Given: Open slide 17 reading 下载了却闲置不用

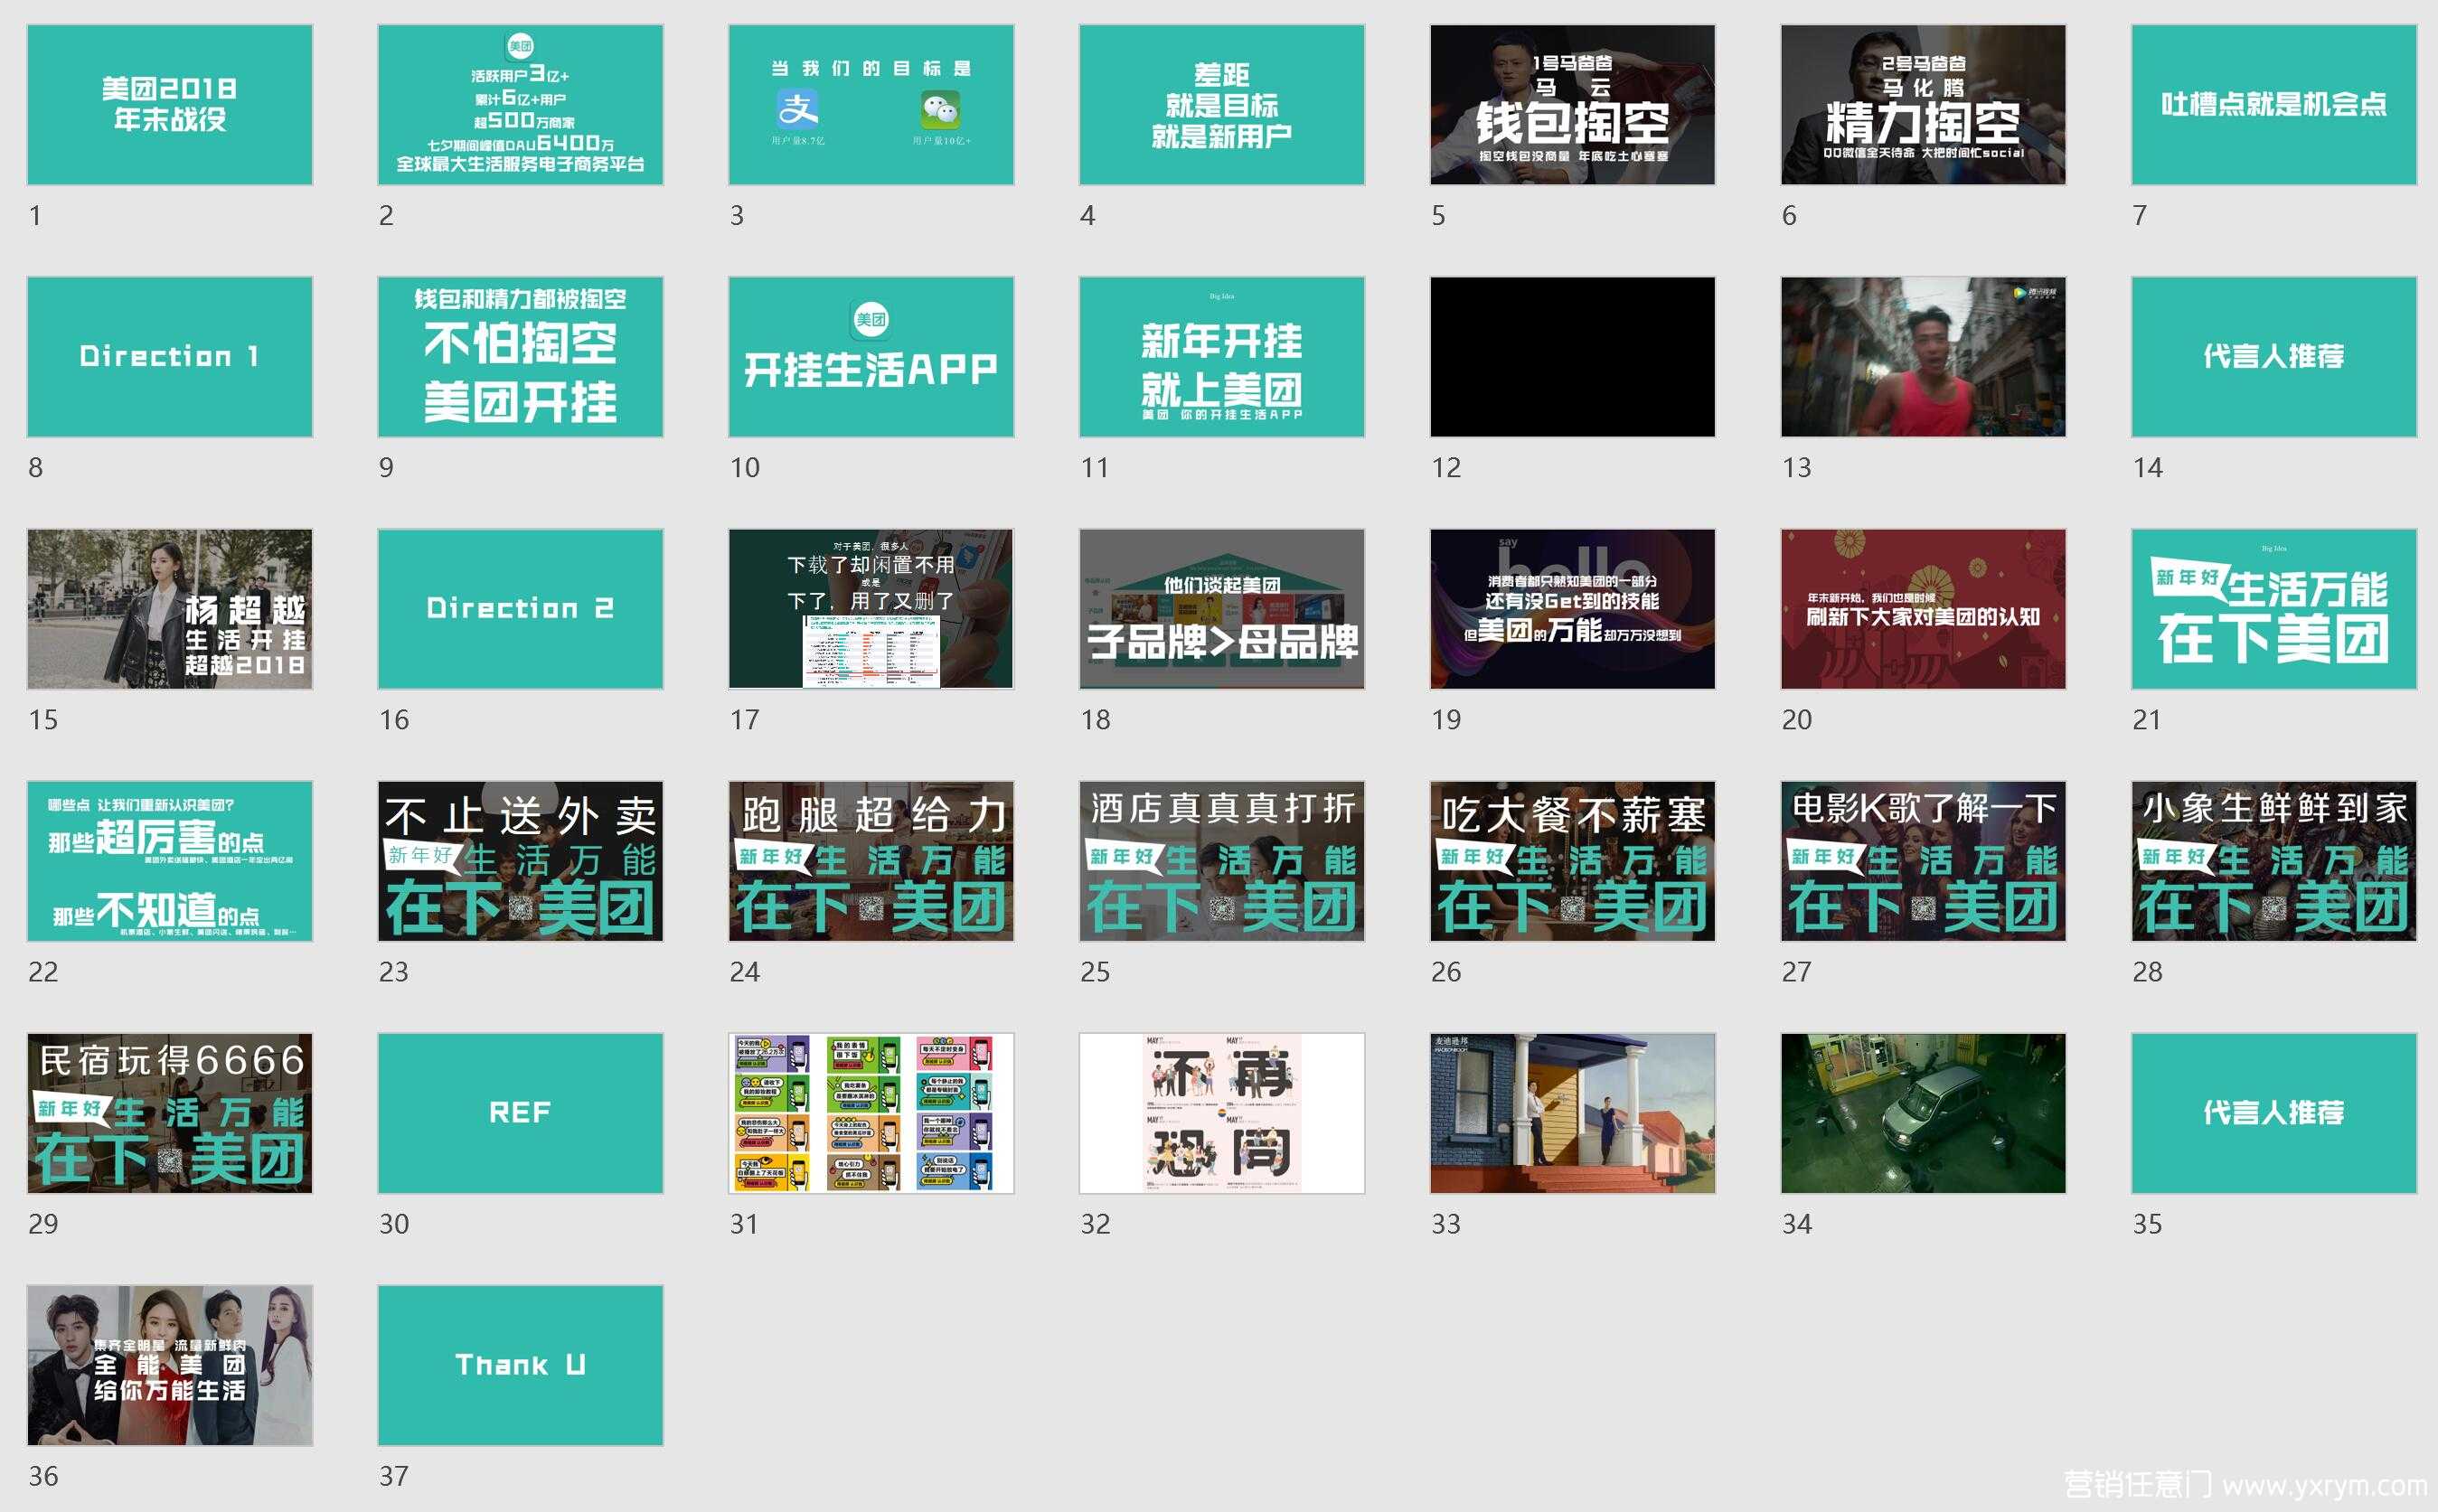Looking at the screenshot, I should 871,609.
